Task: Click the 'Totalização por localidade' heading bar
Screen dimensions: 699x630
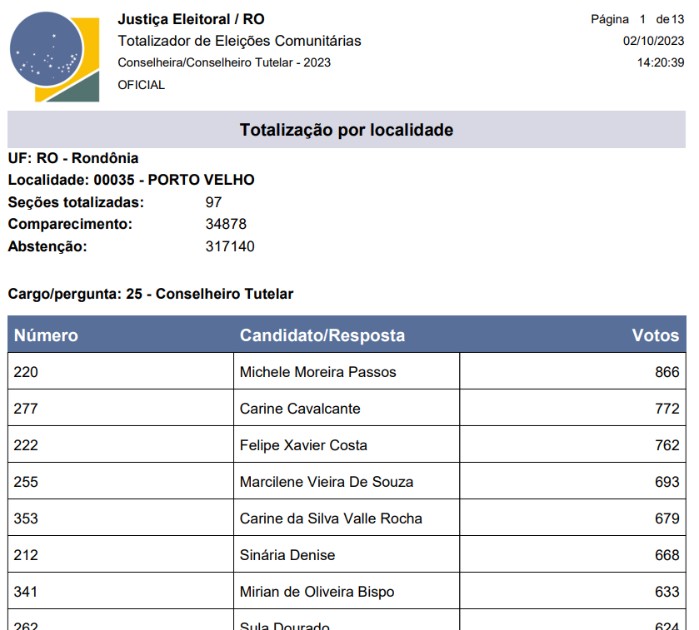Action: pyautogui.click(x=346, y=130)
